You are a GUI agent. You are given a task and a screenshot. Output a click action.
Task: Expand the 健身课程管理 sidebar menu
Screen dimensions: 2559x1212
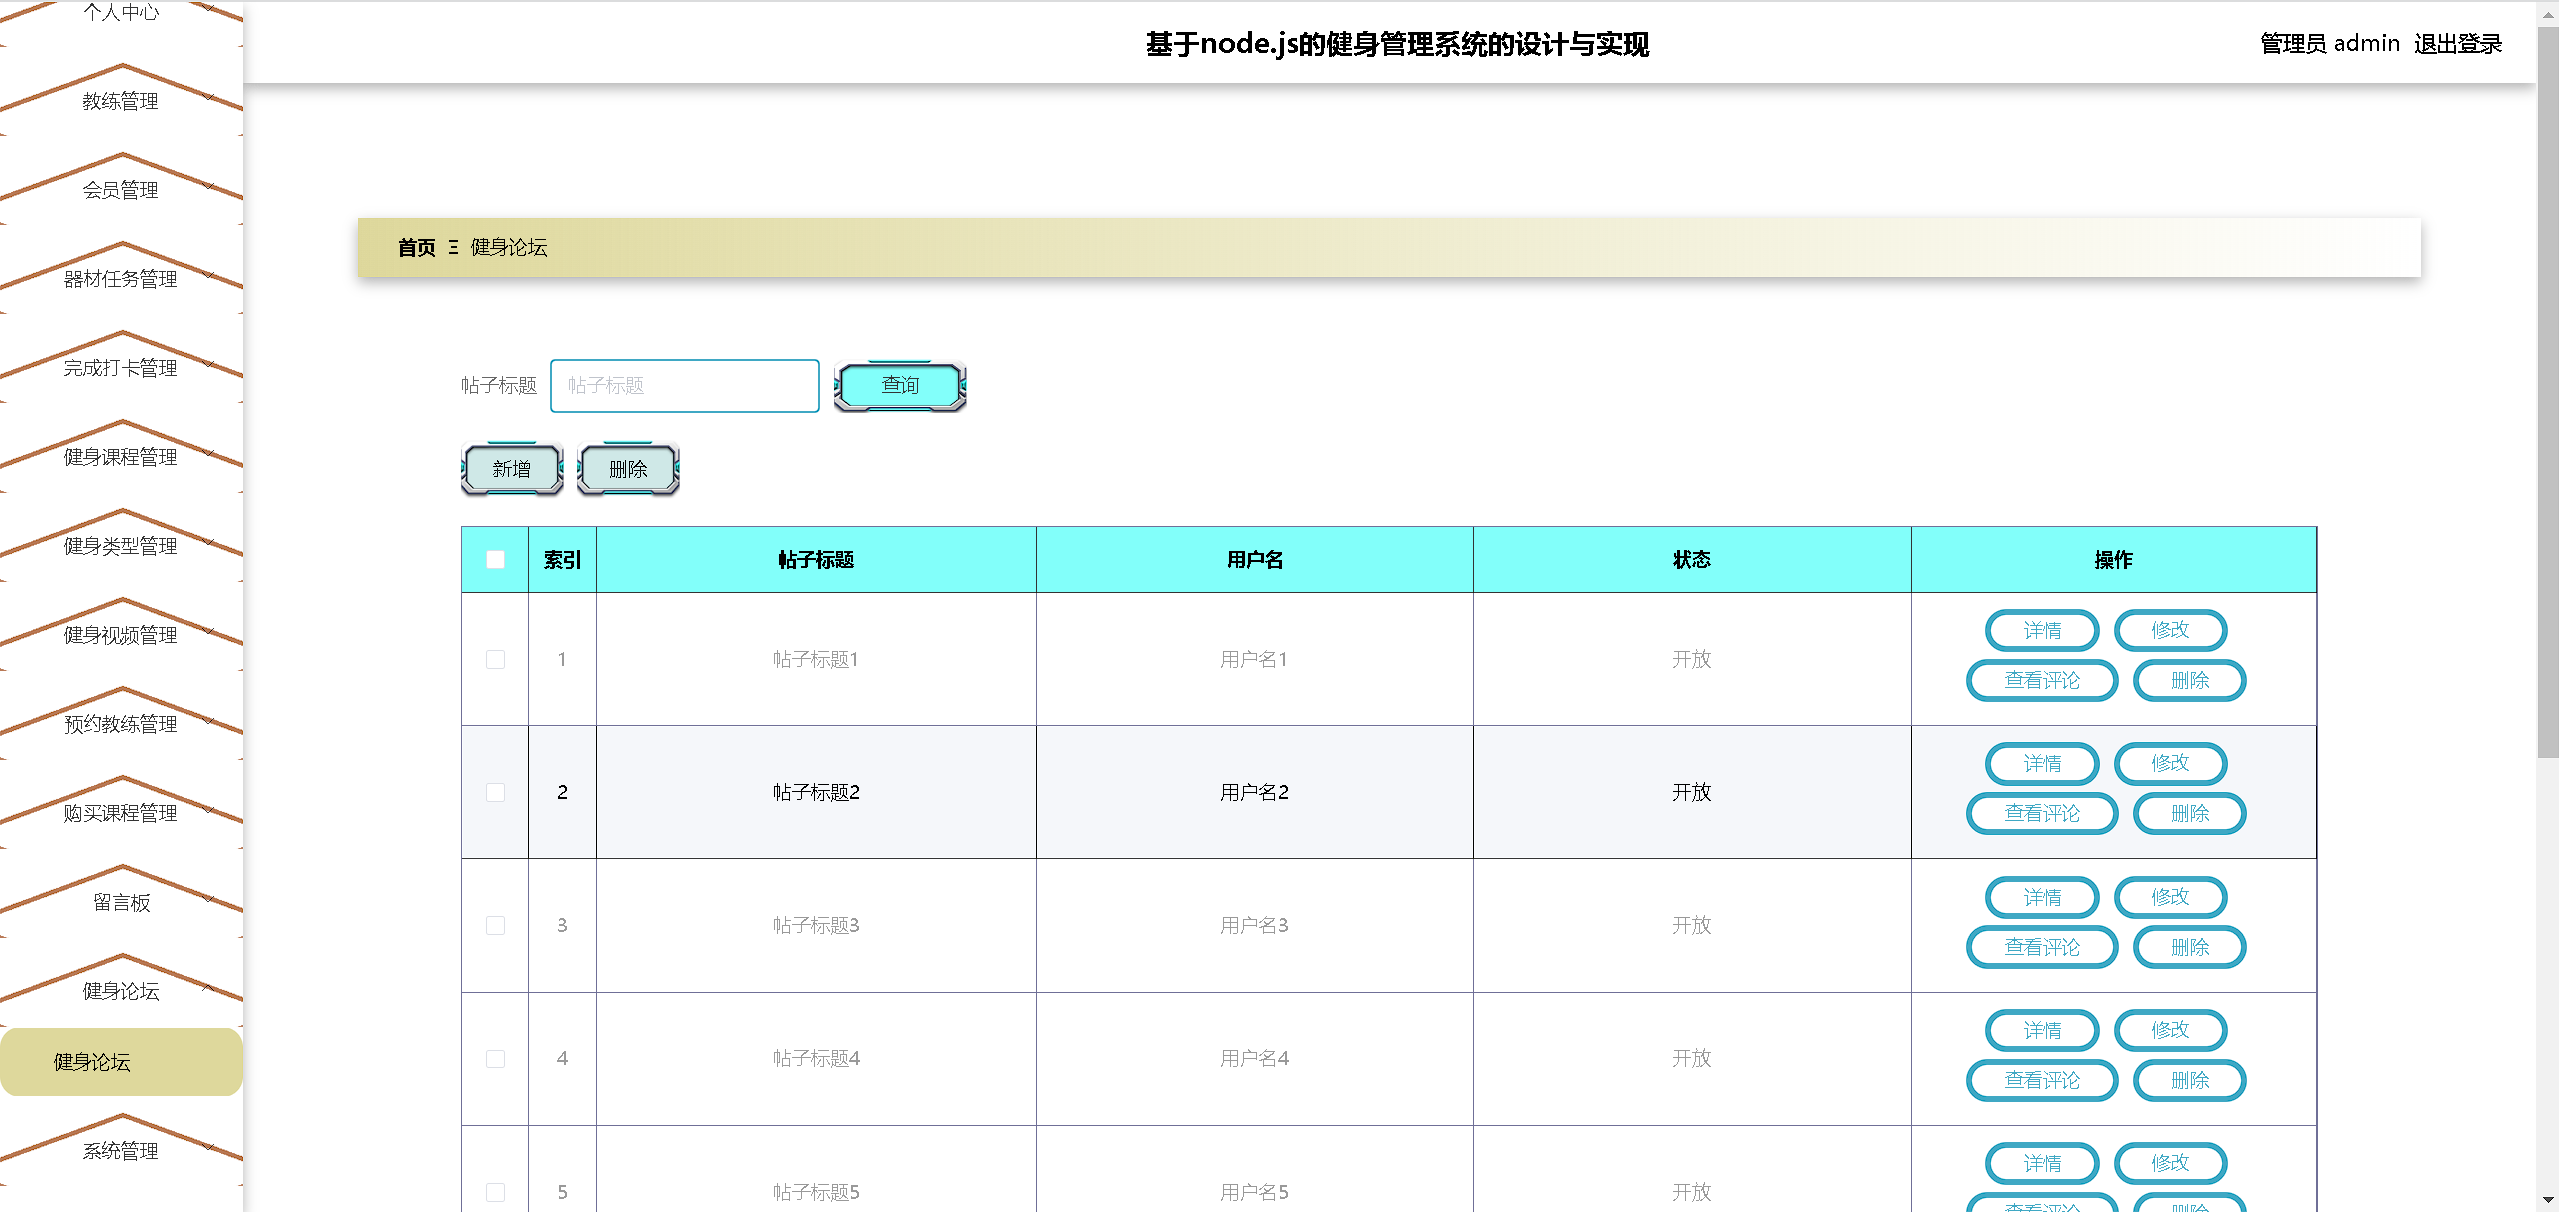pos(121,457)
